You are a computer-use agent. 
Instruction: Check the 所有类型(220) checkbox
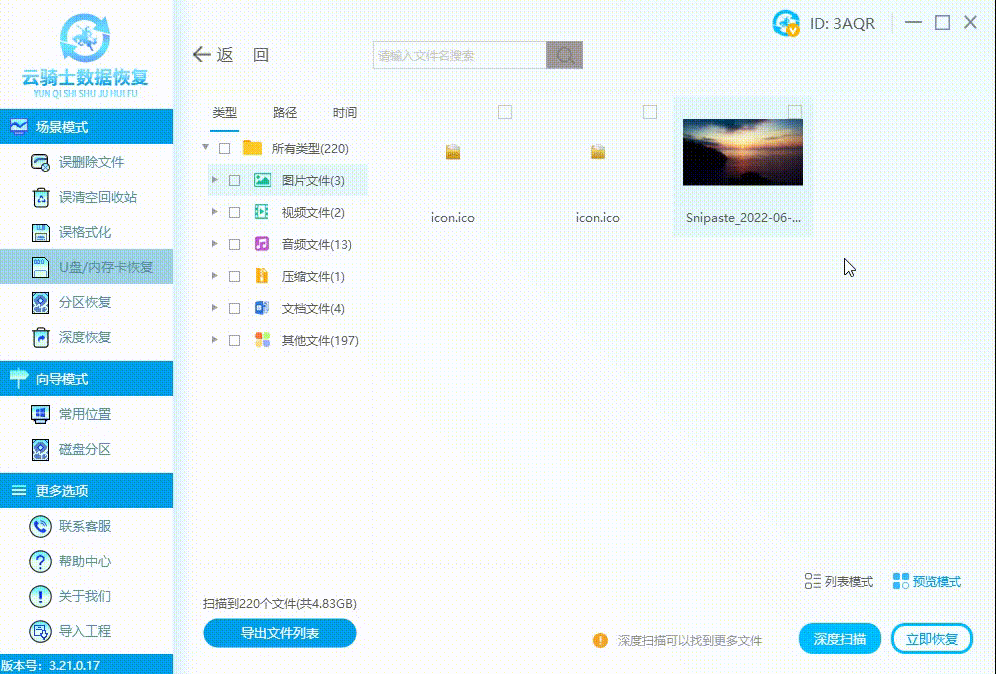coord(224,149)
